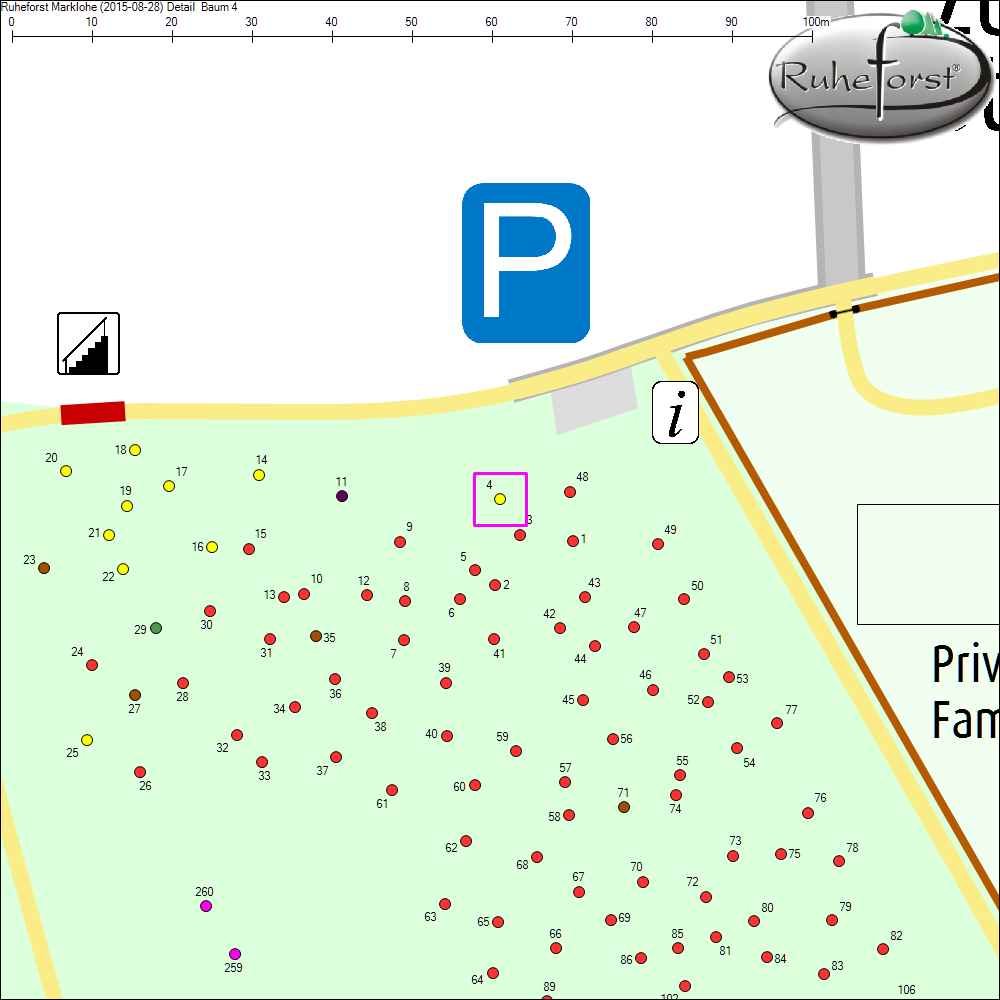Select yellow tree marker 19
Viewport: 1000px width, 1000px height.
127,506
